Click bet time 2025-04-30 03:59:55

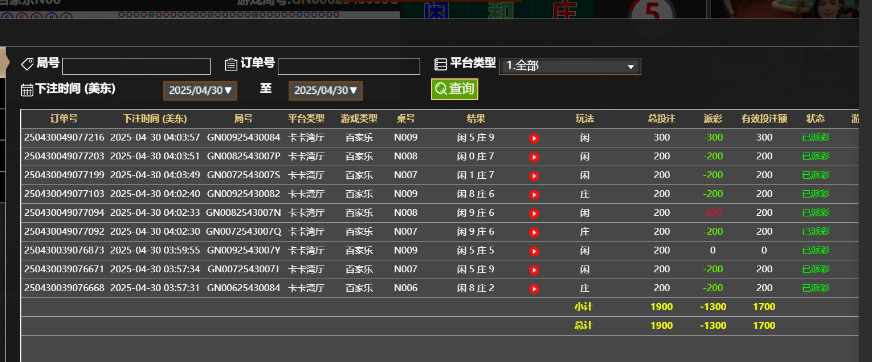[155, 250]
